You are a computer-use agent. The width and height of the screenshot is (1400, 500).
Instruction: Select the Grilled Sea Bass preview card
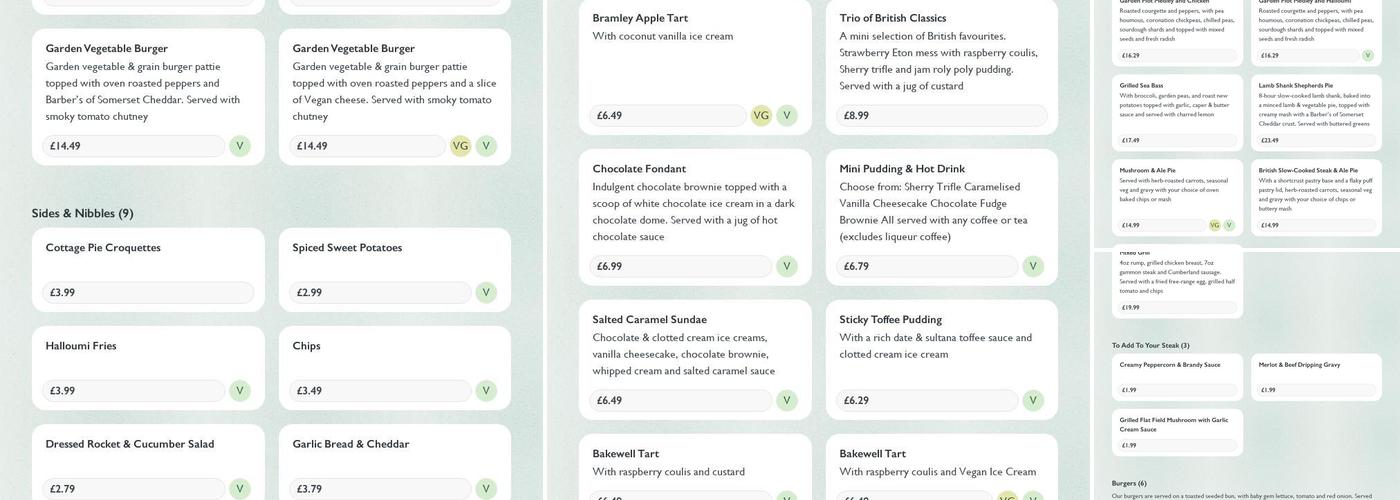tap(1177, 112)
